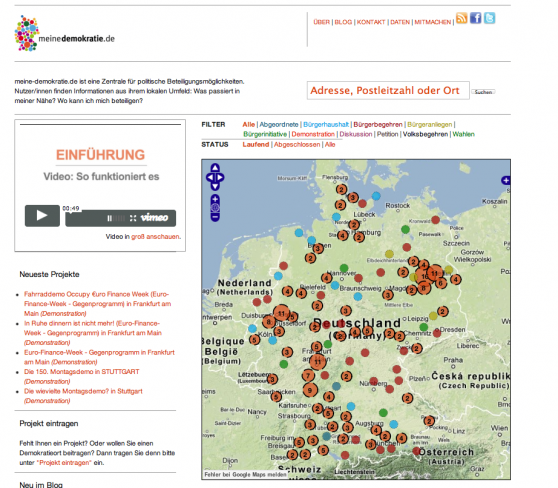Open the KONTAKT menu item
This screenshot has height=488, width=558.
point(371,22)
